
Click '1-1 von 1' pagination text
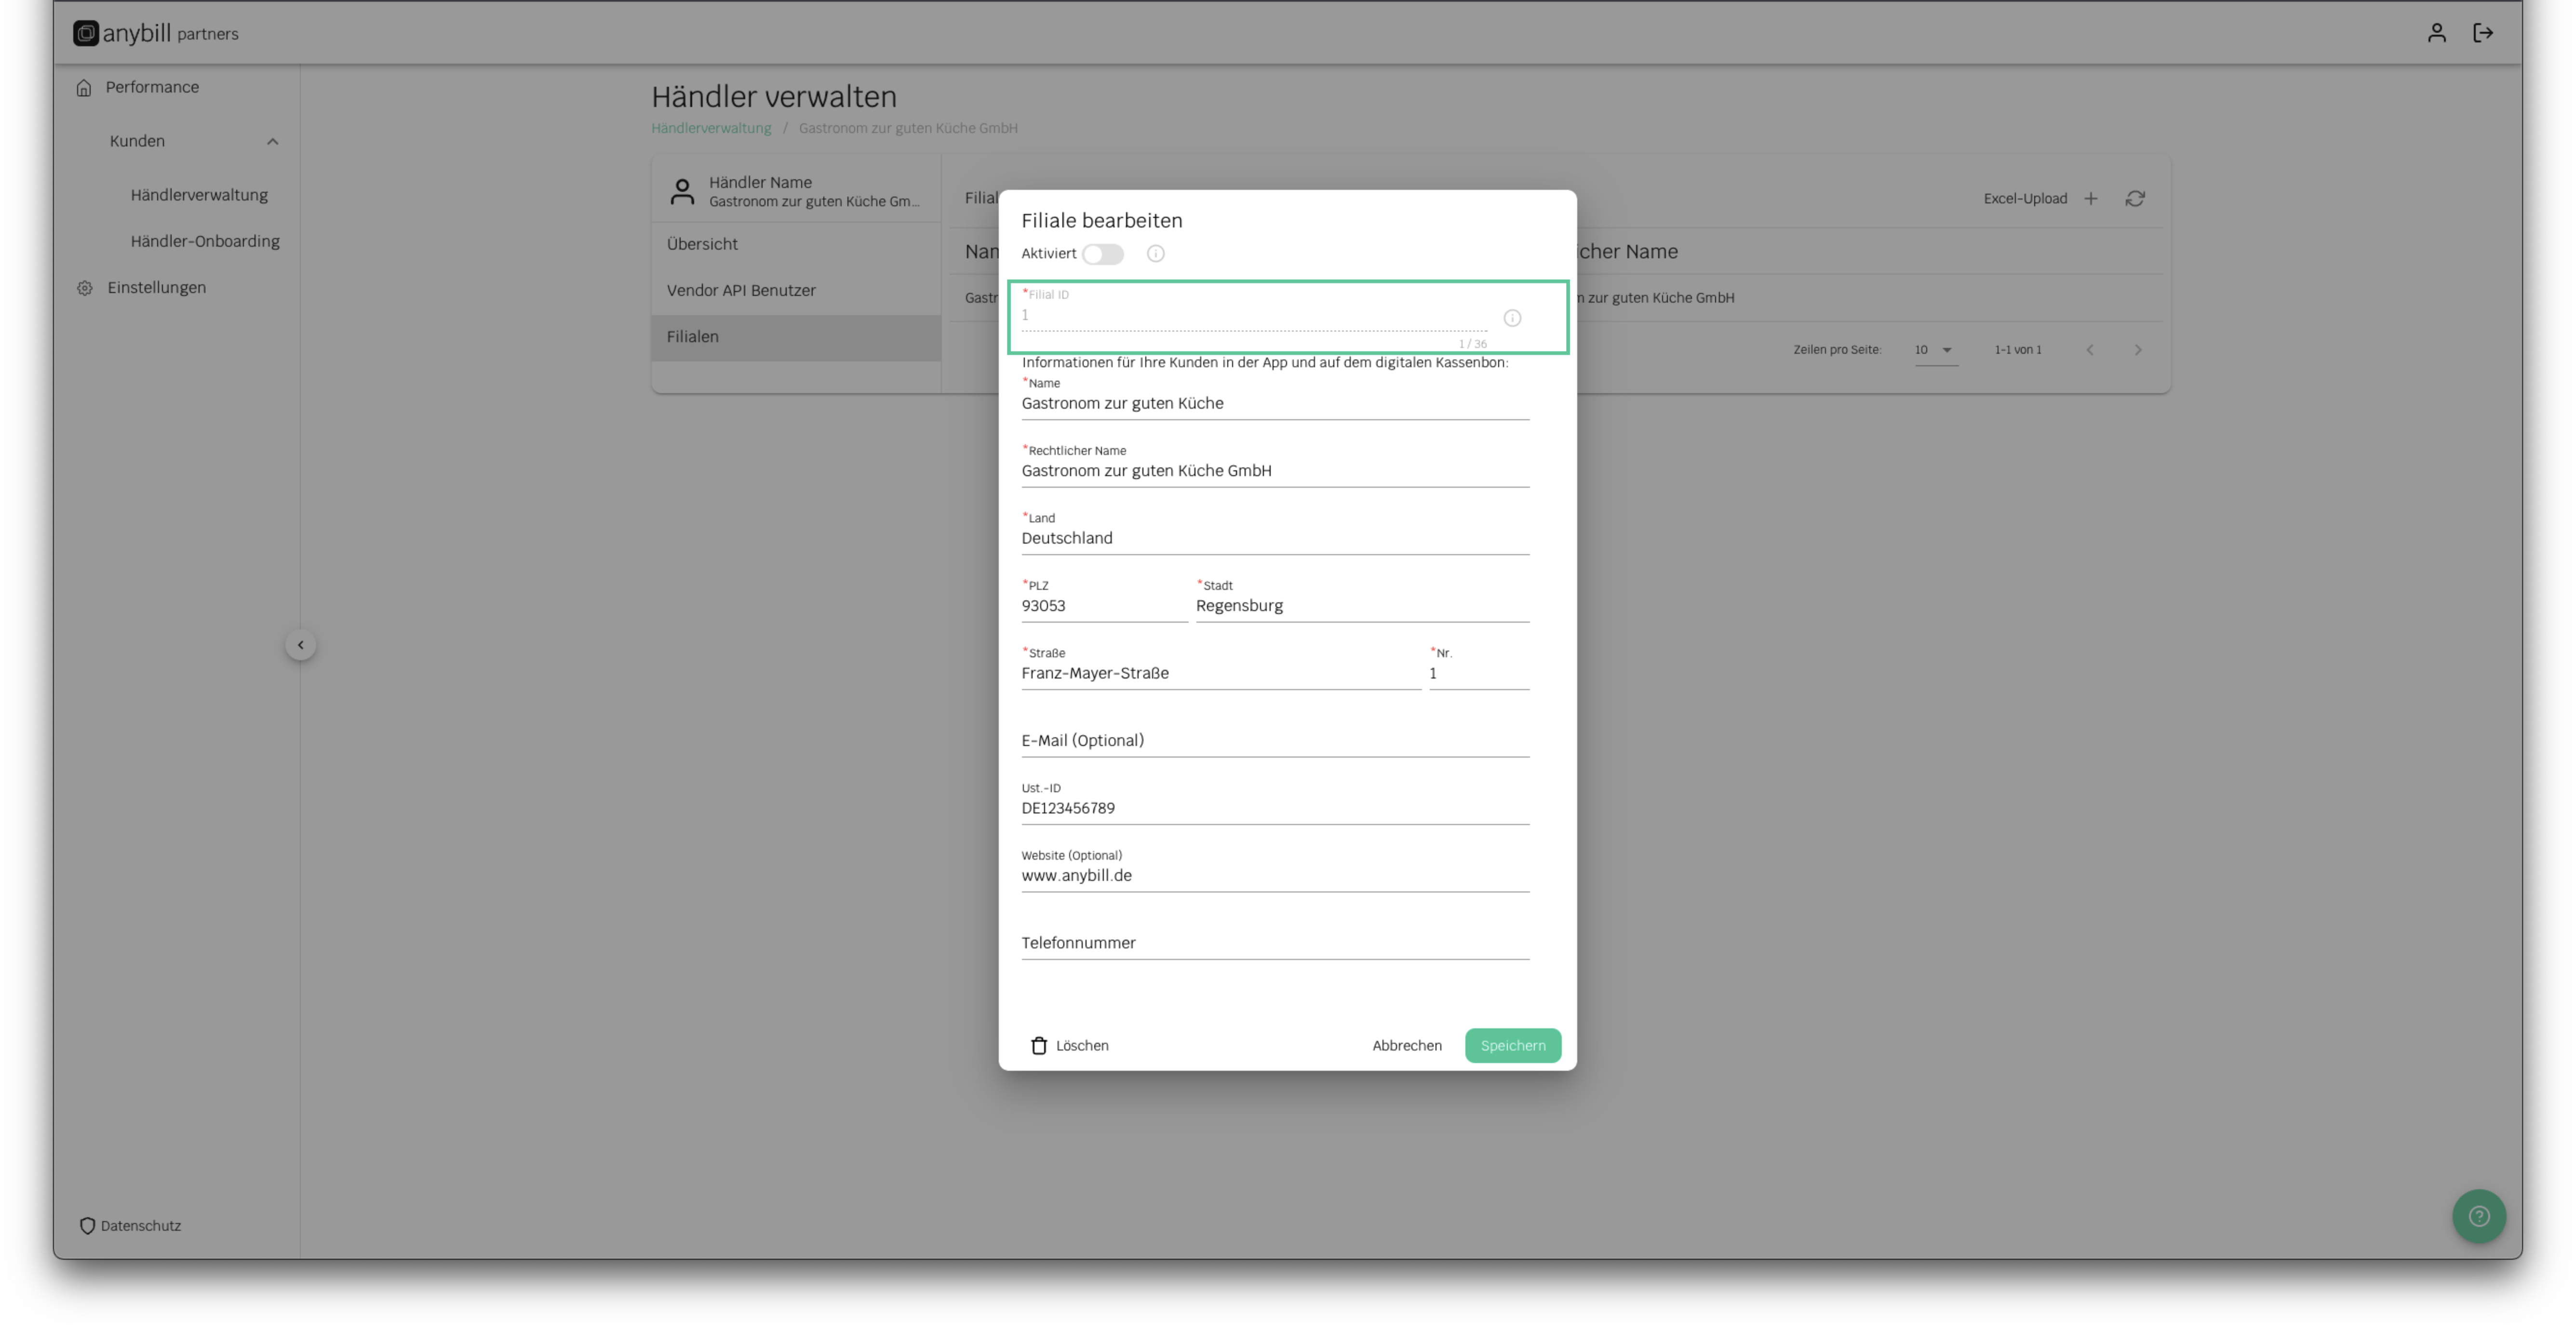pyautogui.click(x=2018, y=350)
